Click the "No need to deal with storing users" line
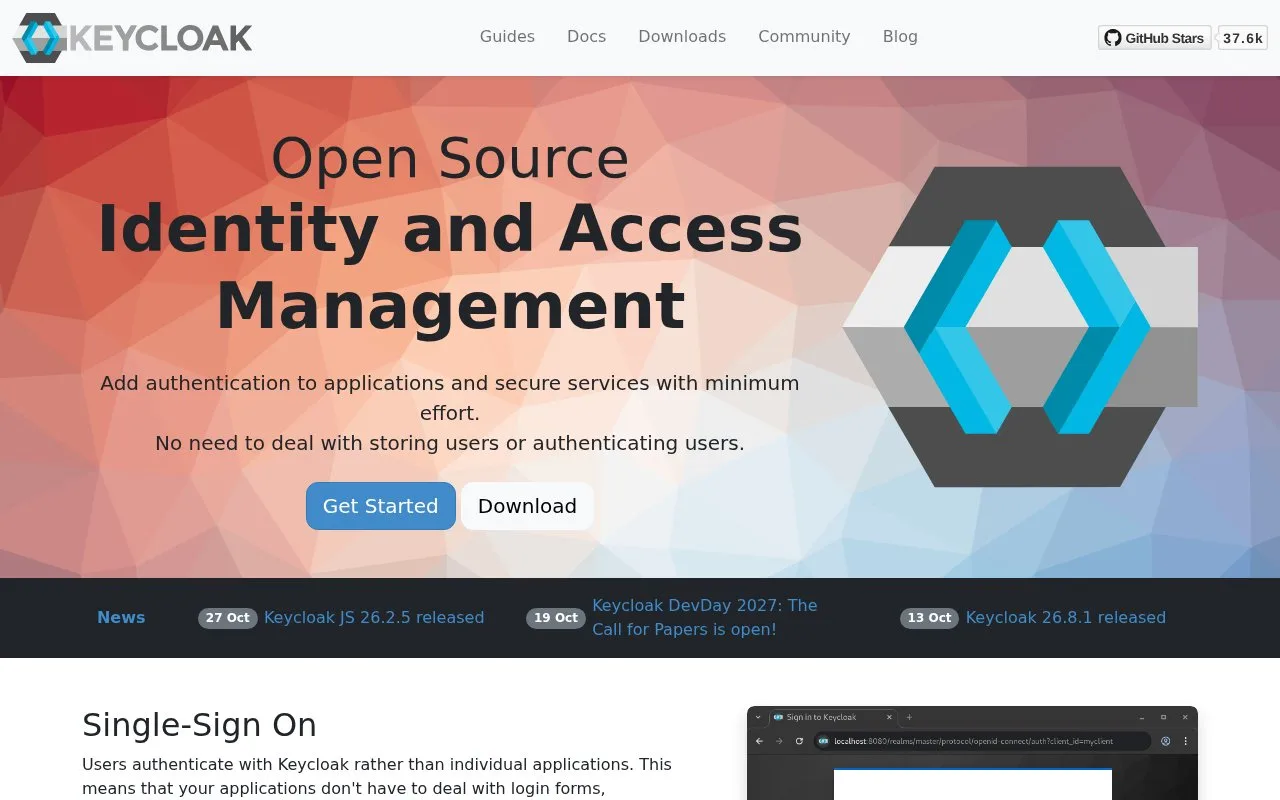Screen dimensions: 1280x800 click(450, 443)
